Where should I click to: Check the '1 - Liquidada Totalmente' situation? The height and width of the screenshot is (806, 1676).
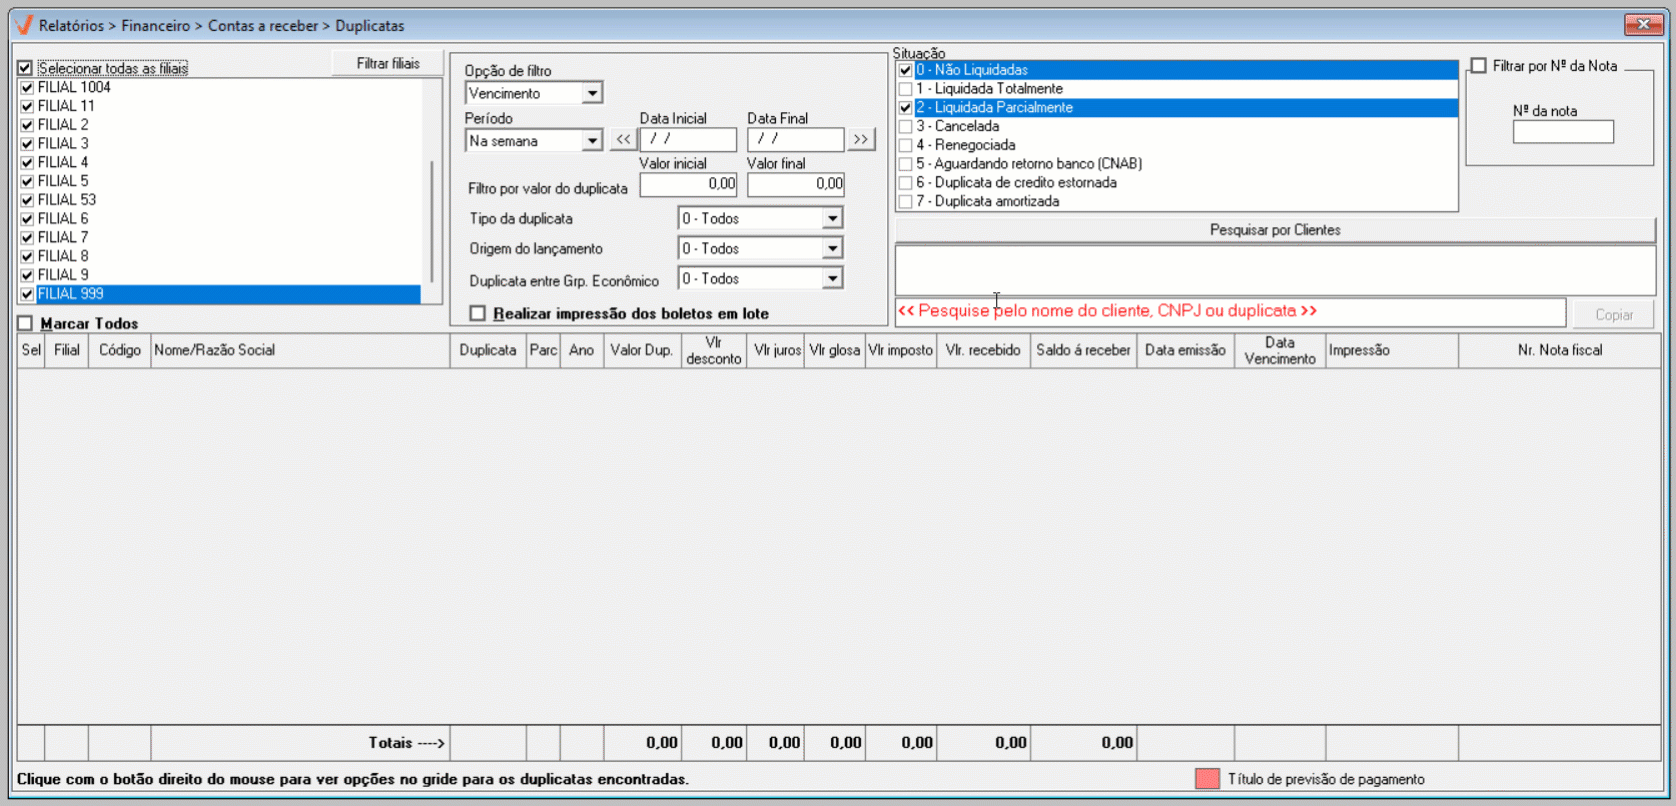[x=905, y=89]
